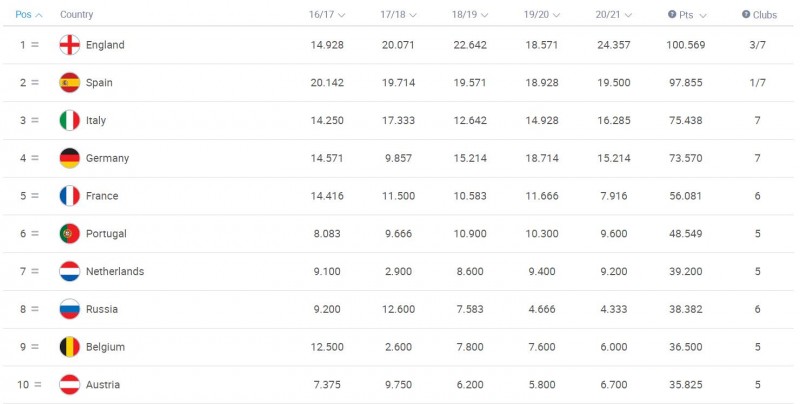
Task: Sort by the 16/17 season column
Action: (x=327, y=15)
